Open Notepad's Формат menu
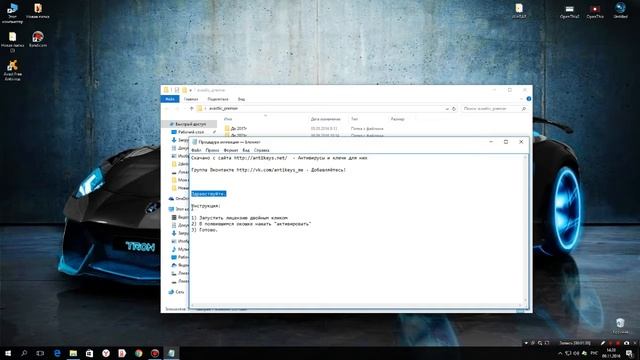The height and width of the screenshot is (360, 640). coord(231,150)
